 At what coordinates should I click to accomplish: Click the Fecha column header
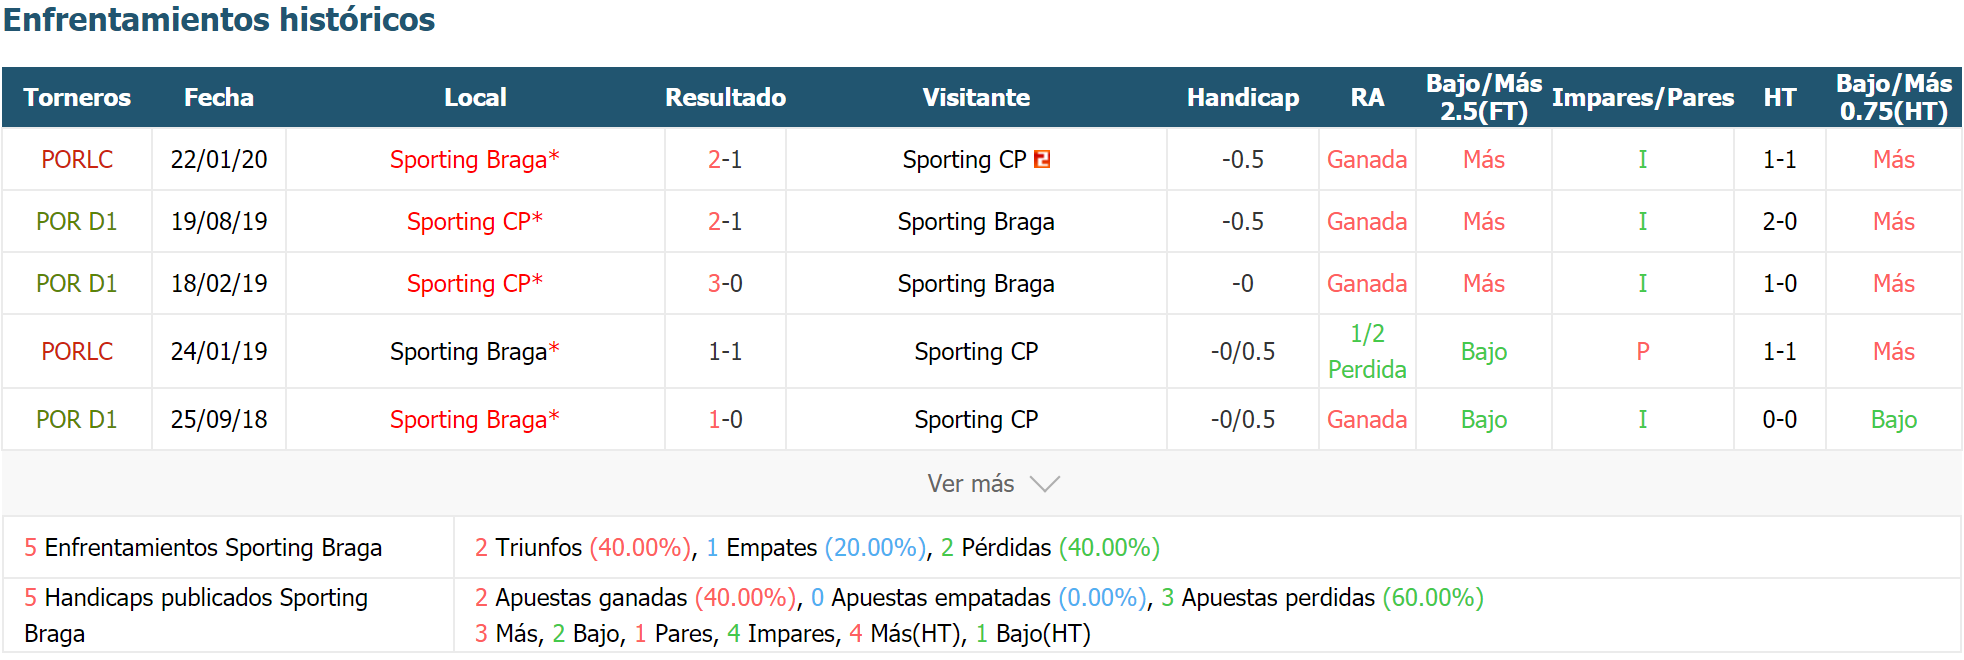[219, 97]
